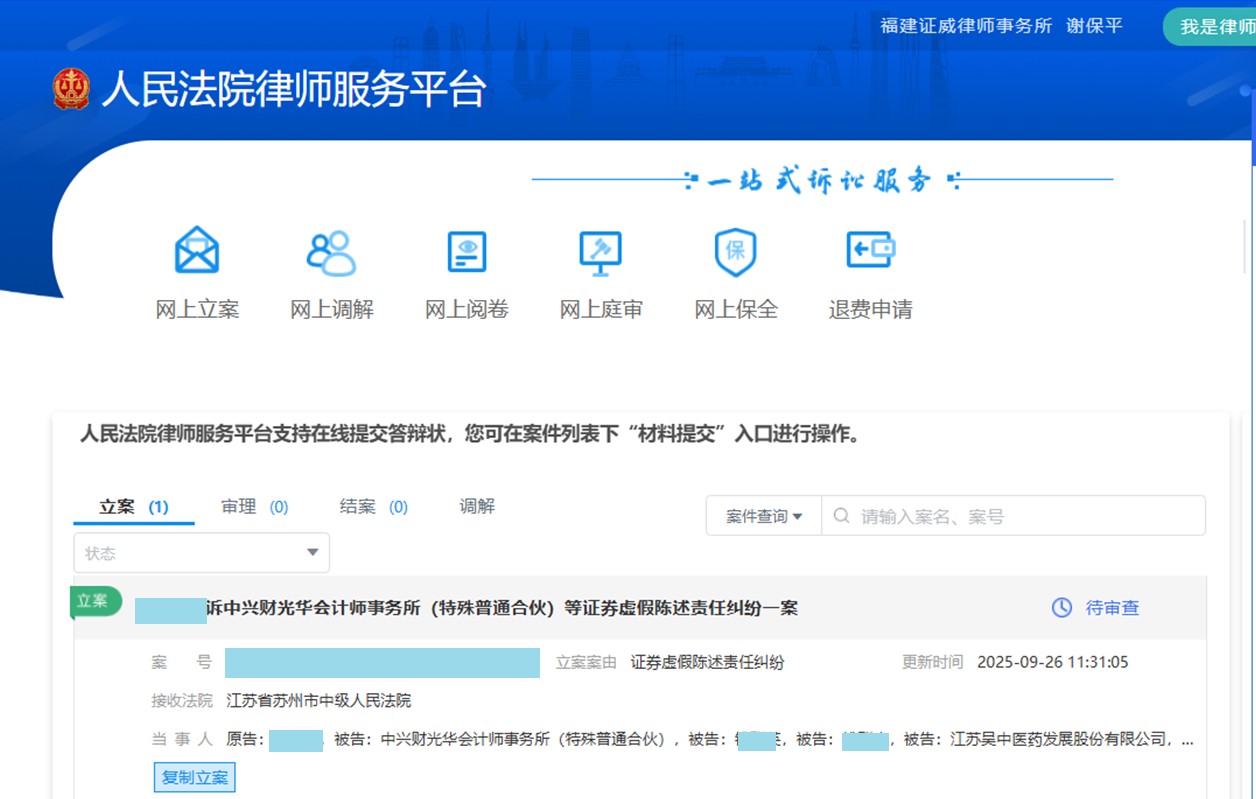Click the court name 江苏省苏州市中级人民法院

[x=319, y=700]
